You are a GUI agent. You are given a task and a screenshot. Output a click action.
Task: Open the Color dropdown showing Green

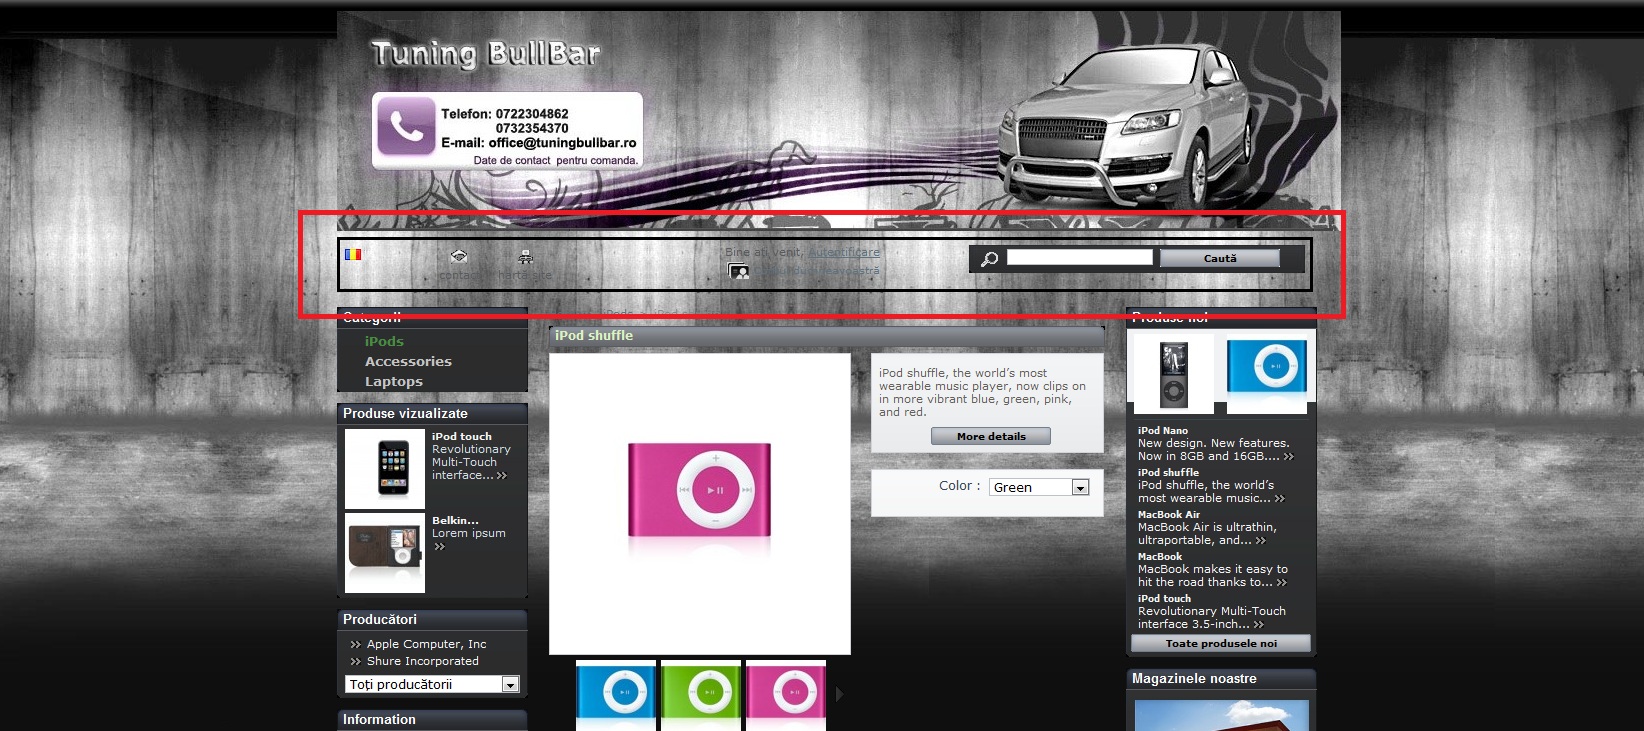1040,487
